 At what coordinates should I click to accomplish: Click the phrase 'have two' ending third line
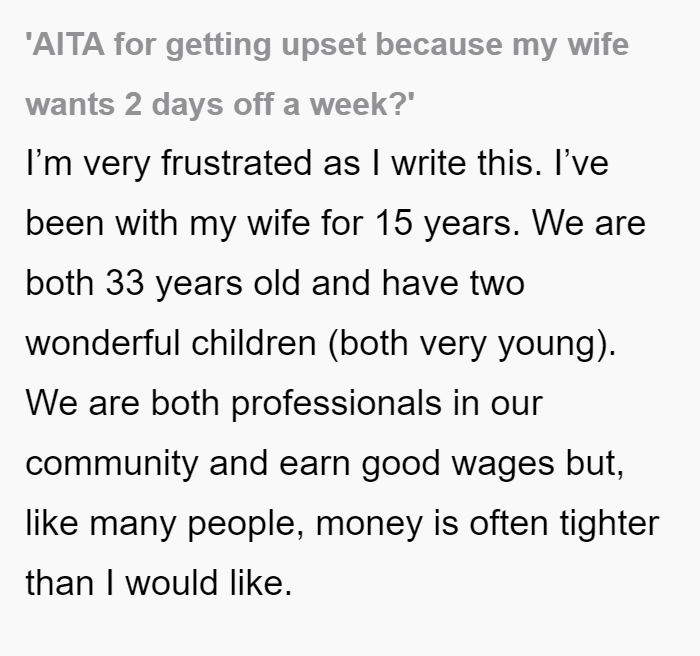pyautogui.click(x=453, y=283)
